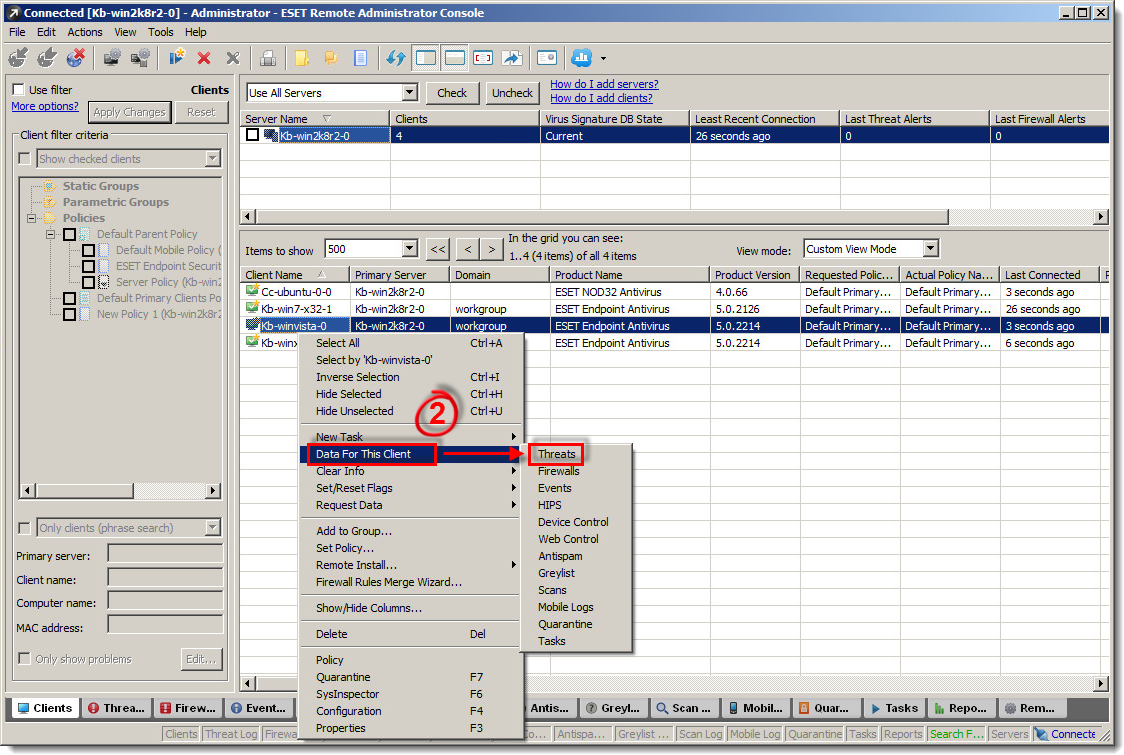Click the red-X globe disconnect icon
The image size is (1124, 755).
click(75, 57)
